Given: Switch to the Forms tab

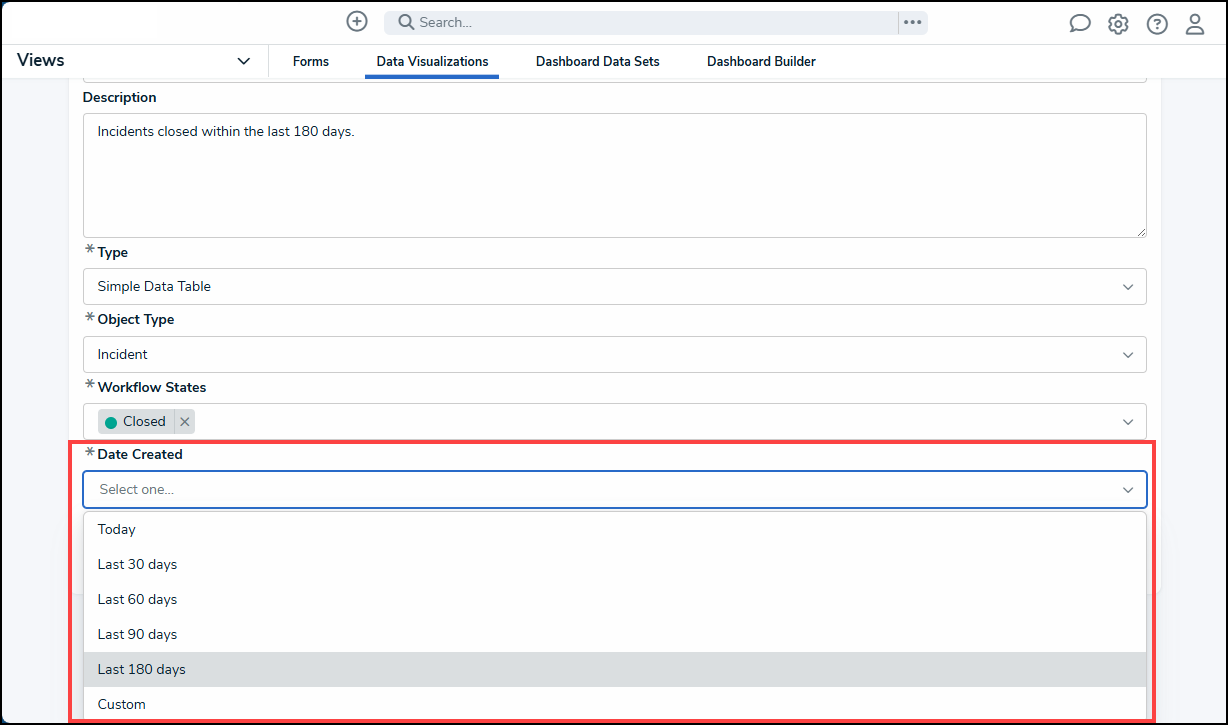Looking at the screenshot, I should click(311, 62).
